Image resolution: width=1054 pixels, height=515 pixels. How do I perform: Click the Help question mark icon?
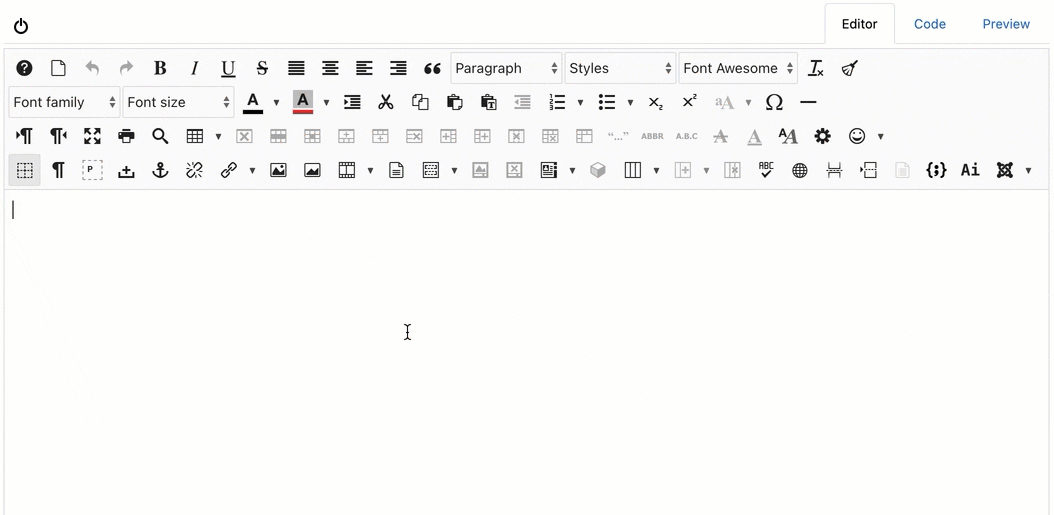pos(24,68)
